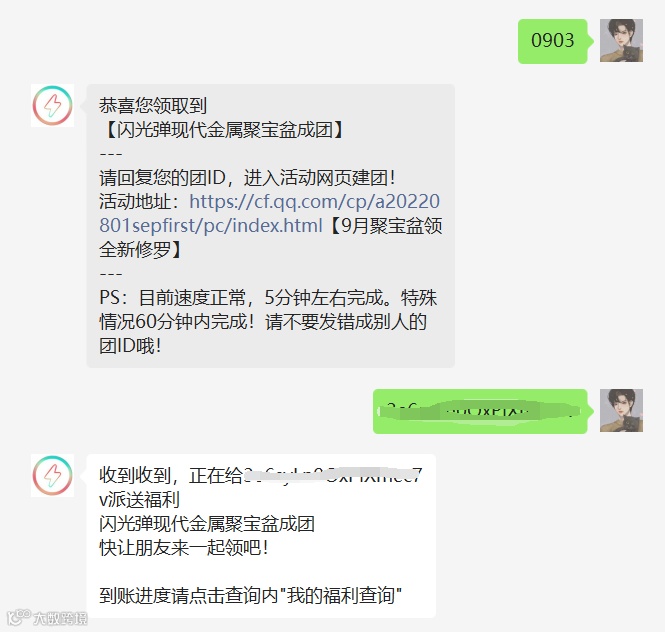Viewport: 665px width, 632px height.
Task: Open the https://cf.qq.com activity link
Action: coord(270,213)
